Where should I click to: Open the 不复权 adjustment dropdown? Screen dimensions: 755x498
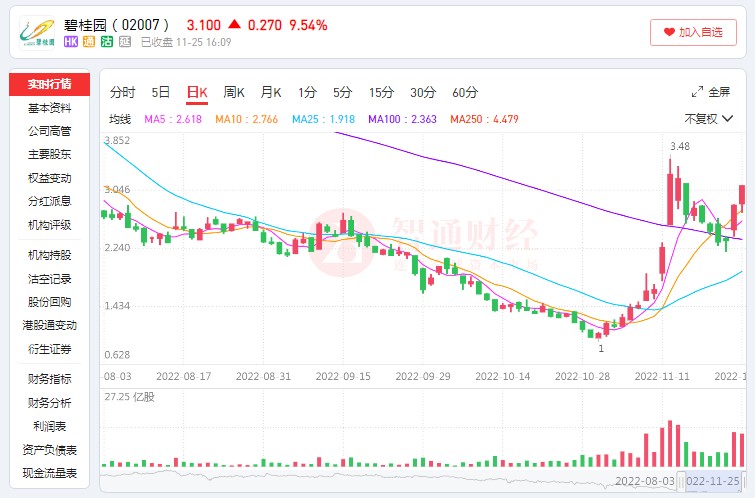(708, 118)
